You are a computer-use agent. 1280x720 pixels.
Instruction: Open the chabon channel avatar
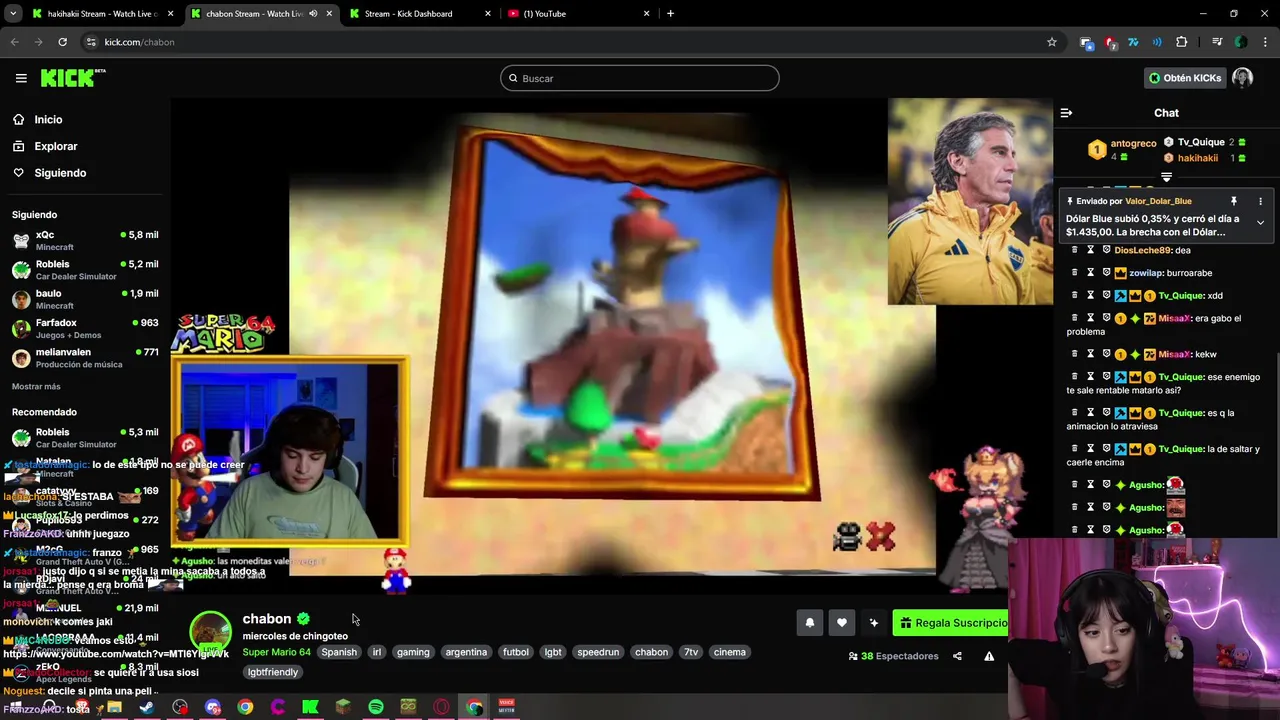coord(210,633)
